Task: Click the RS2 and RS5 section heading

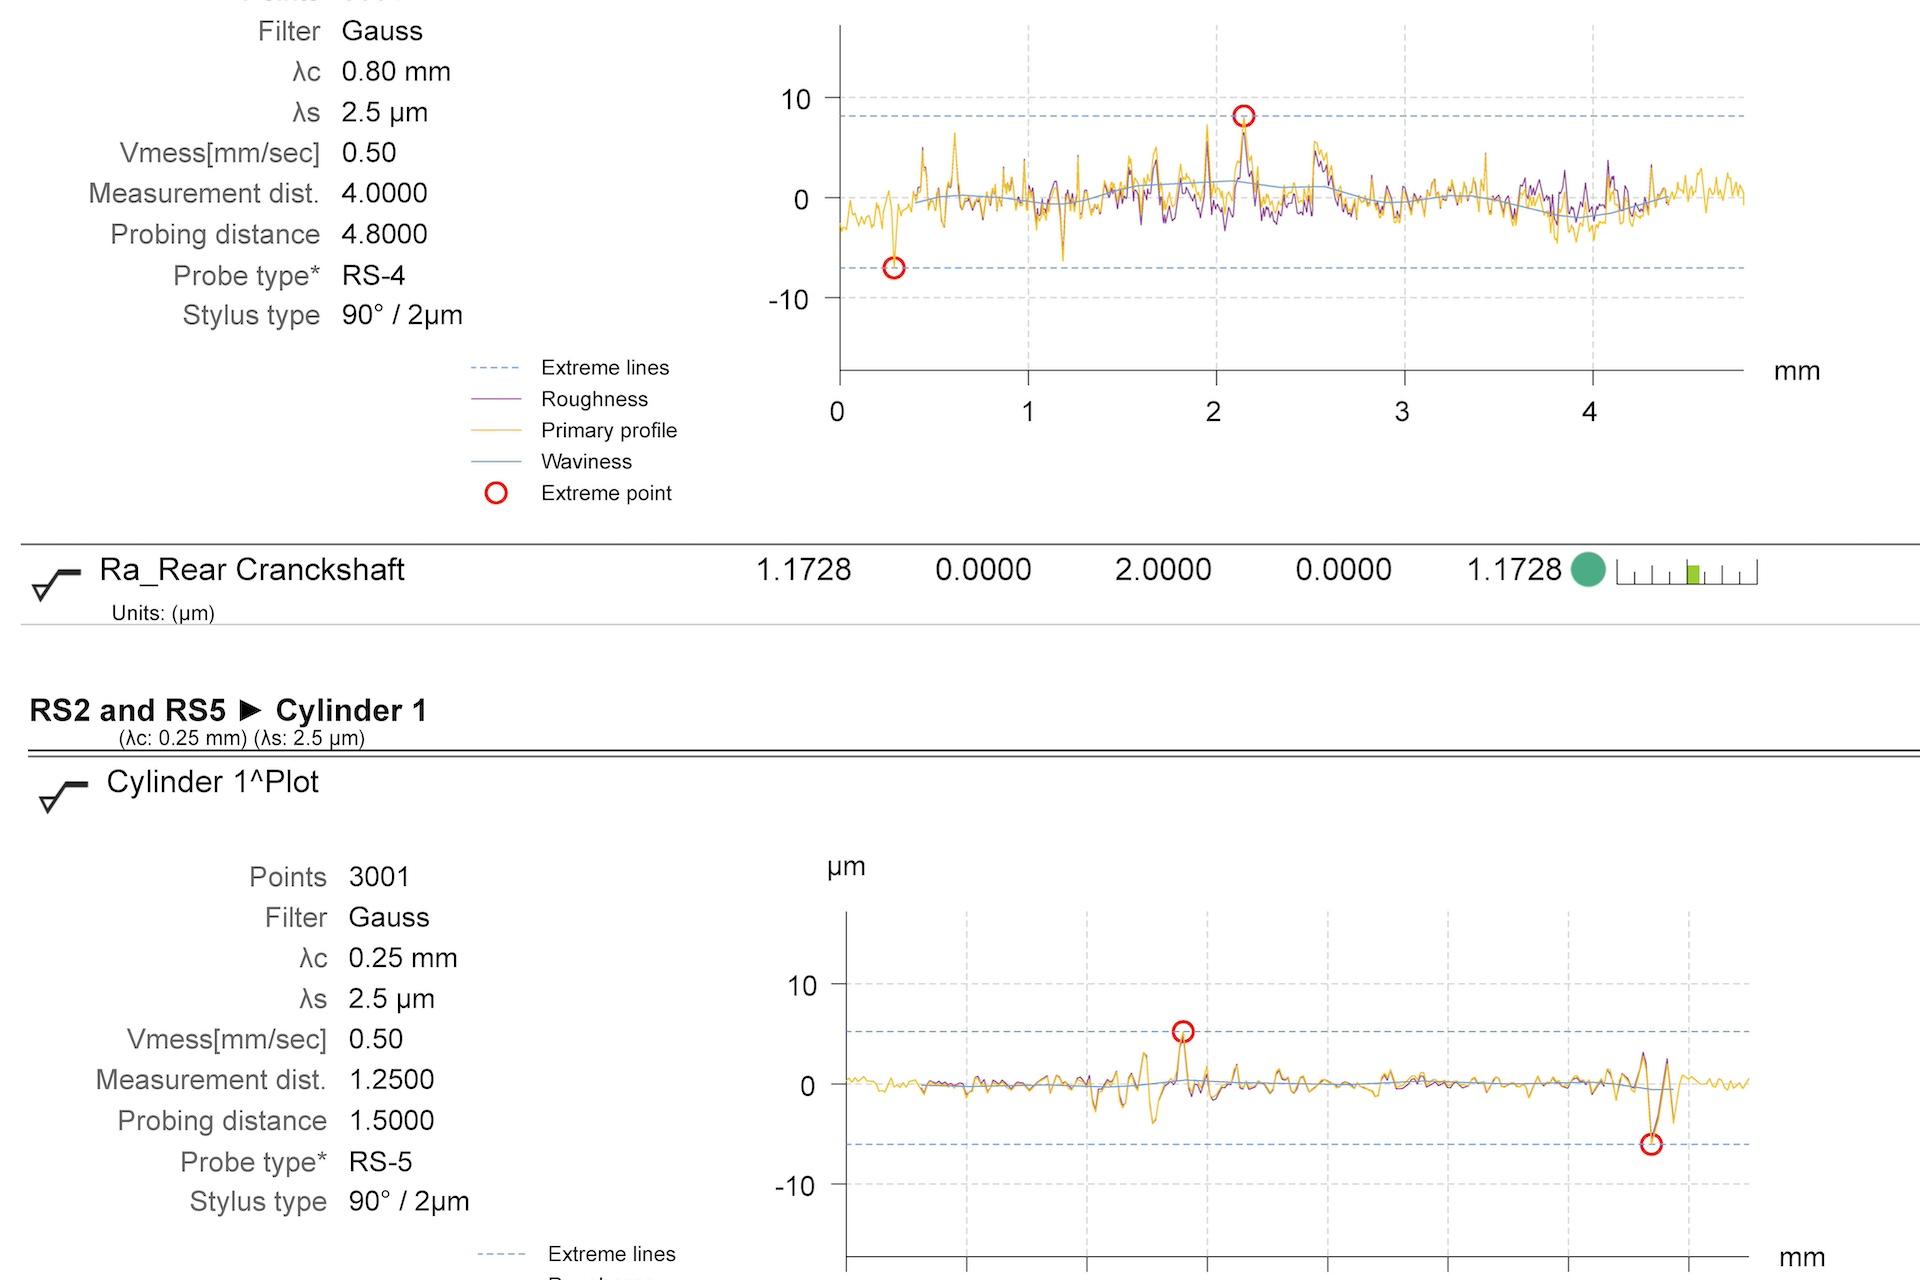Action: click(x=127, y=711)
